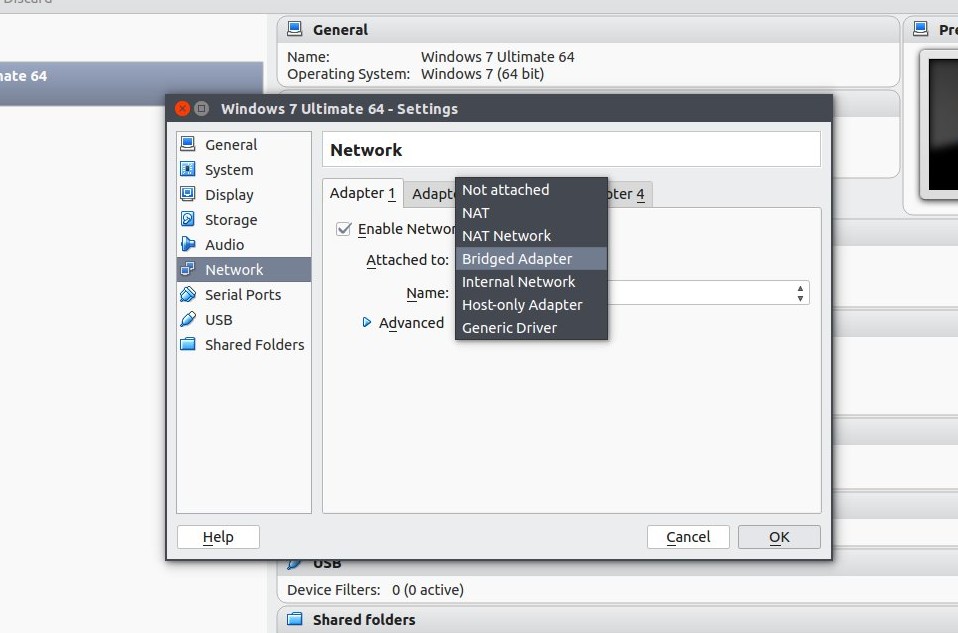958x633 pixels.
Task: Open the Display settings icon
Action: pyautogui.click(x=188, y=194)
